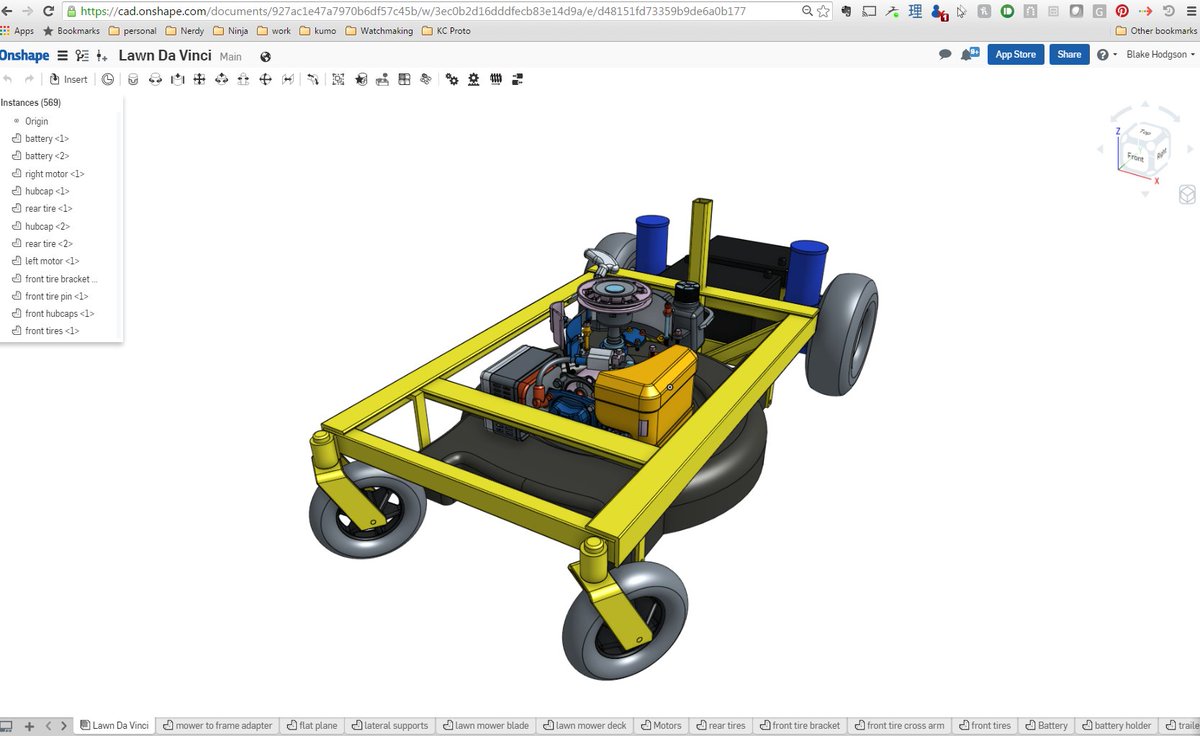Select the Slider mate tool

click(177, 79)
